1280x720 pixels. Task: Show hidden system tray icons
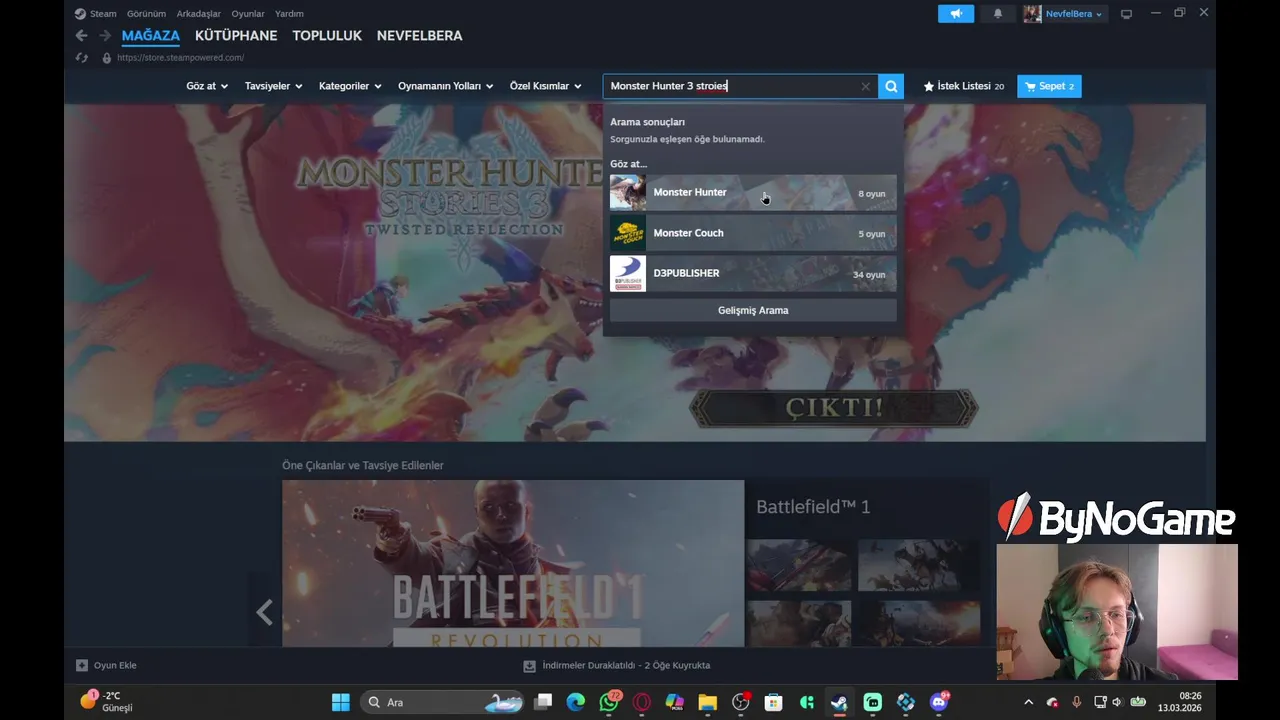1028,702
